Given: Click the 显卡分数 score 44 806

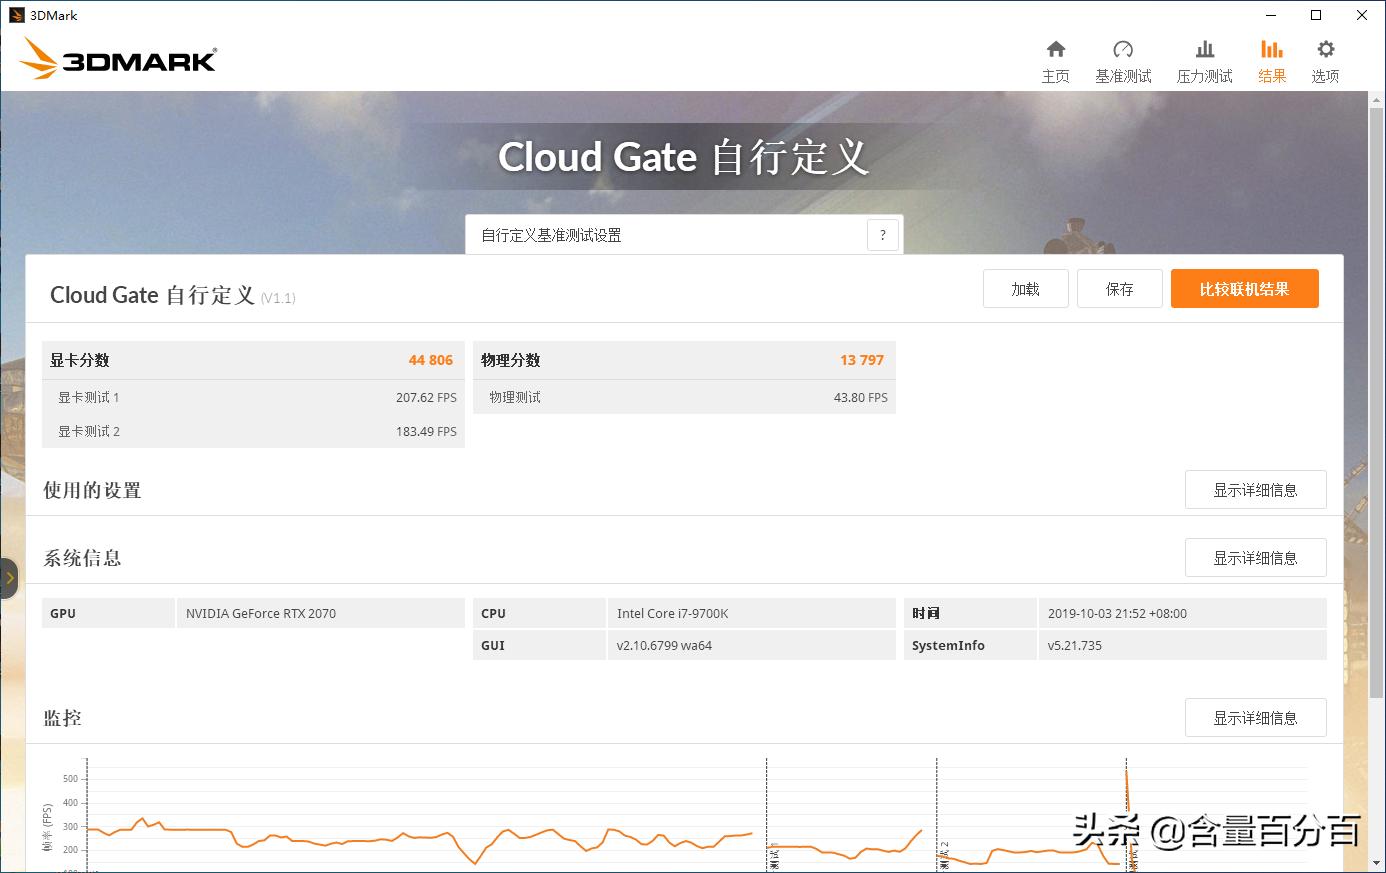Looking at the screenshot, I should pos(429,360).
